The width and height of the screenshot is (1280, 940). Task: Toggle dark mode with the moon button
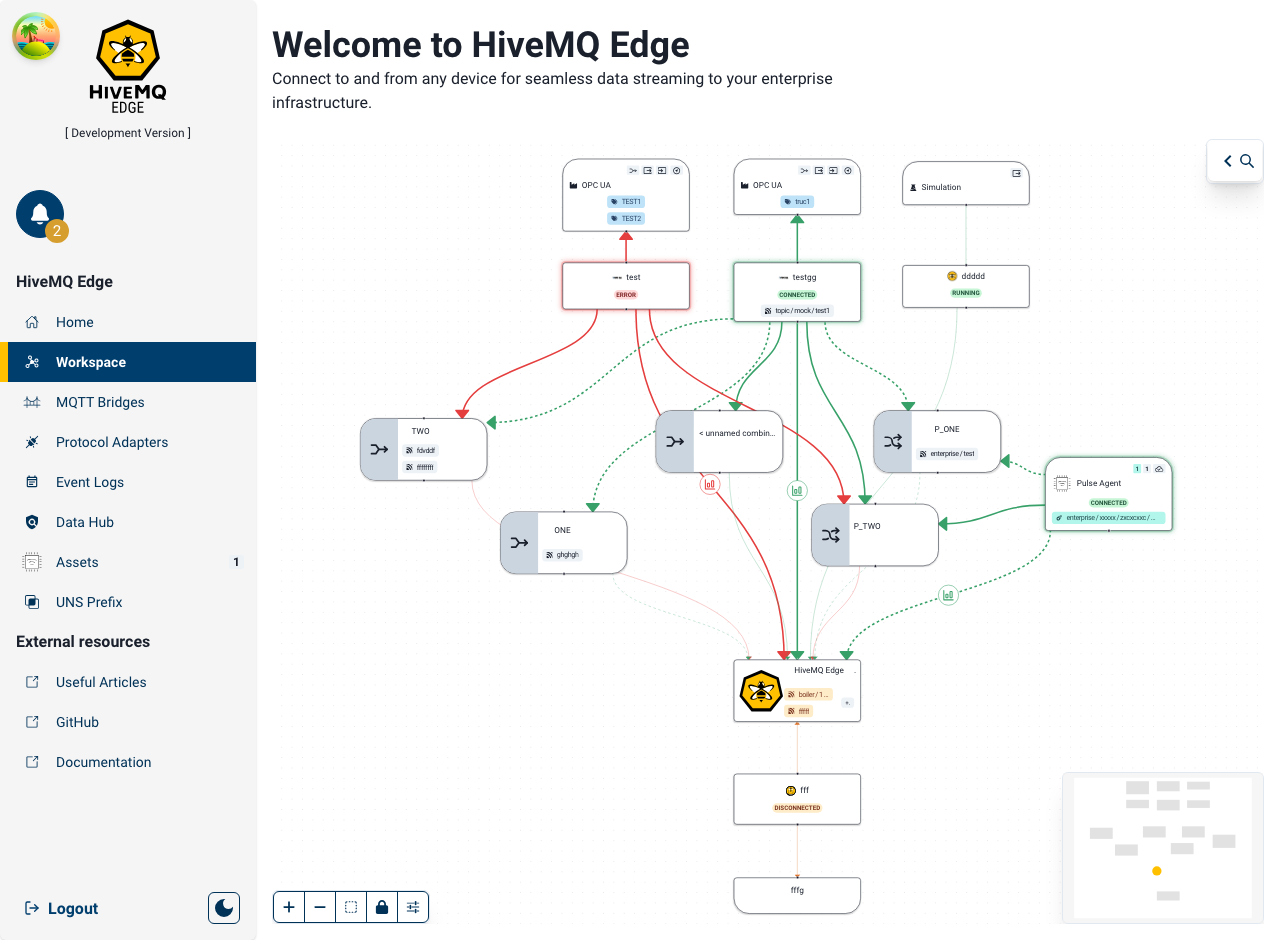[x=223, y=907]
